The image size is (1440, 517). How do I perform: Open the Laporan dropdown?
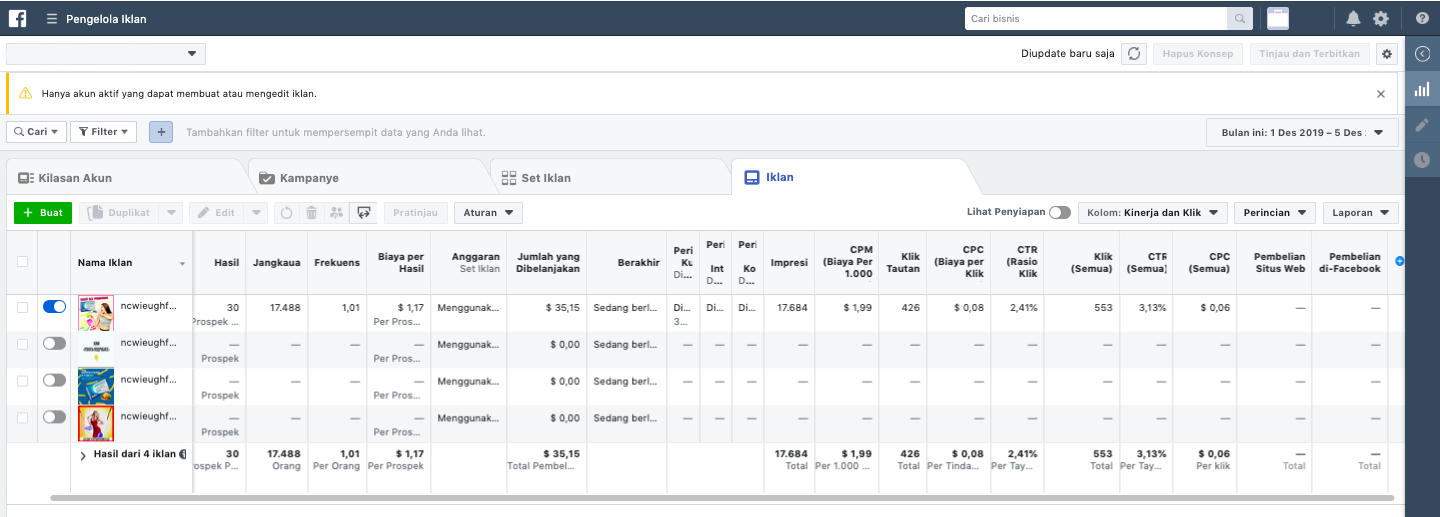[1360, 213]
